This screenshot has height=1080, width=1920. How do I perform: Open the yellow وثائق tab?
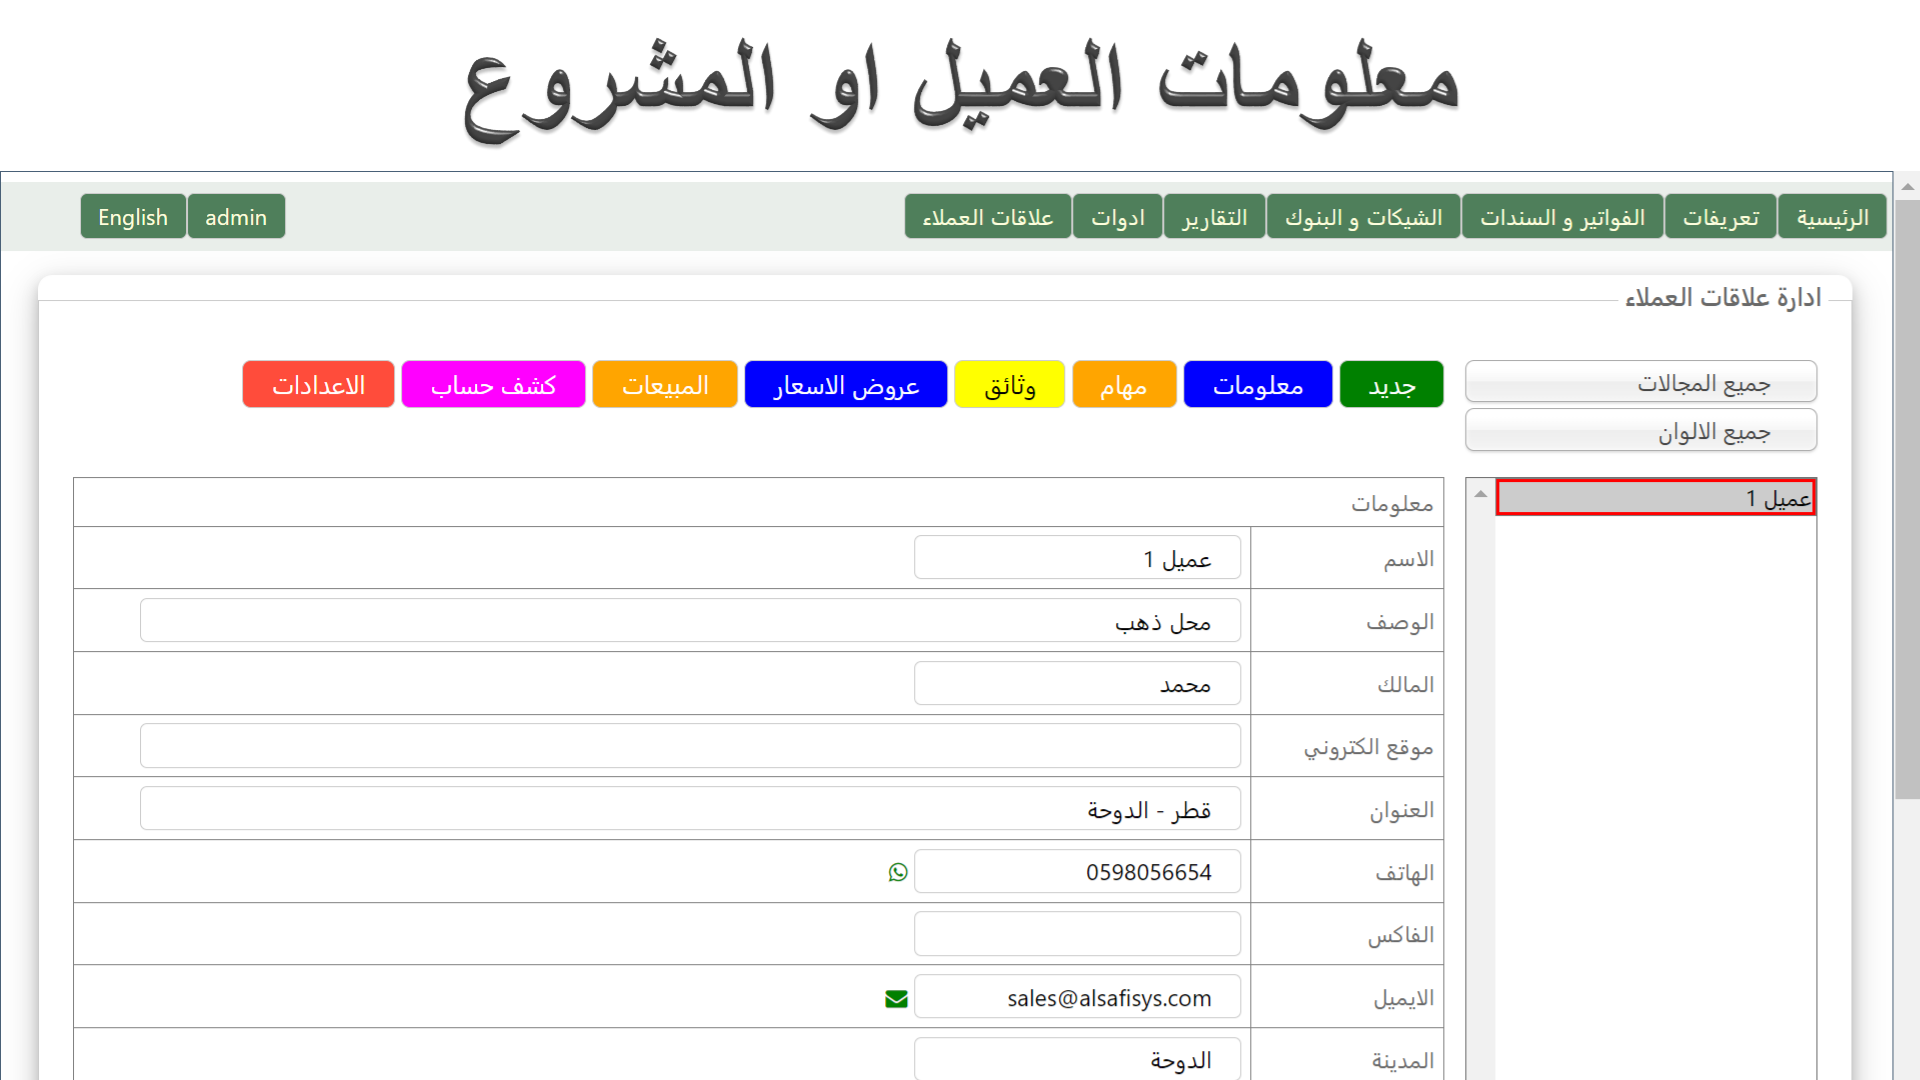pos(1009,385)
